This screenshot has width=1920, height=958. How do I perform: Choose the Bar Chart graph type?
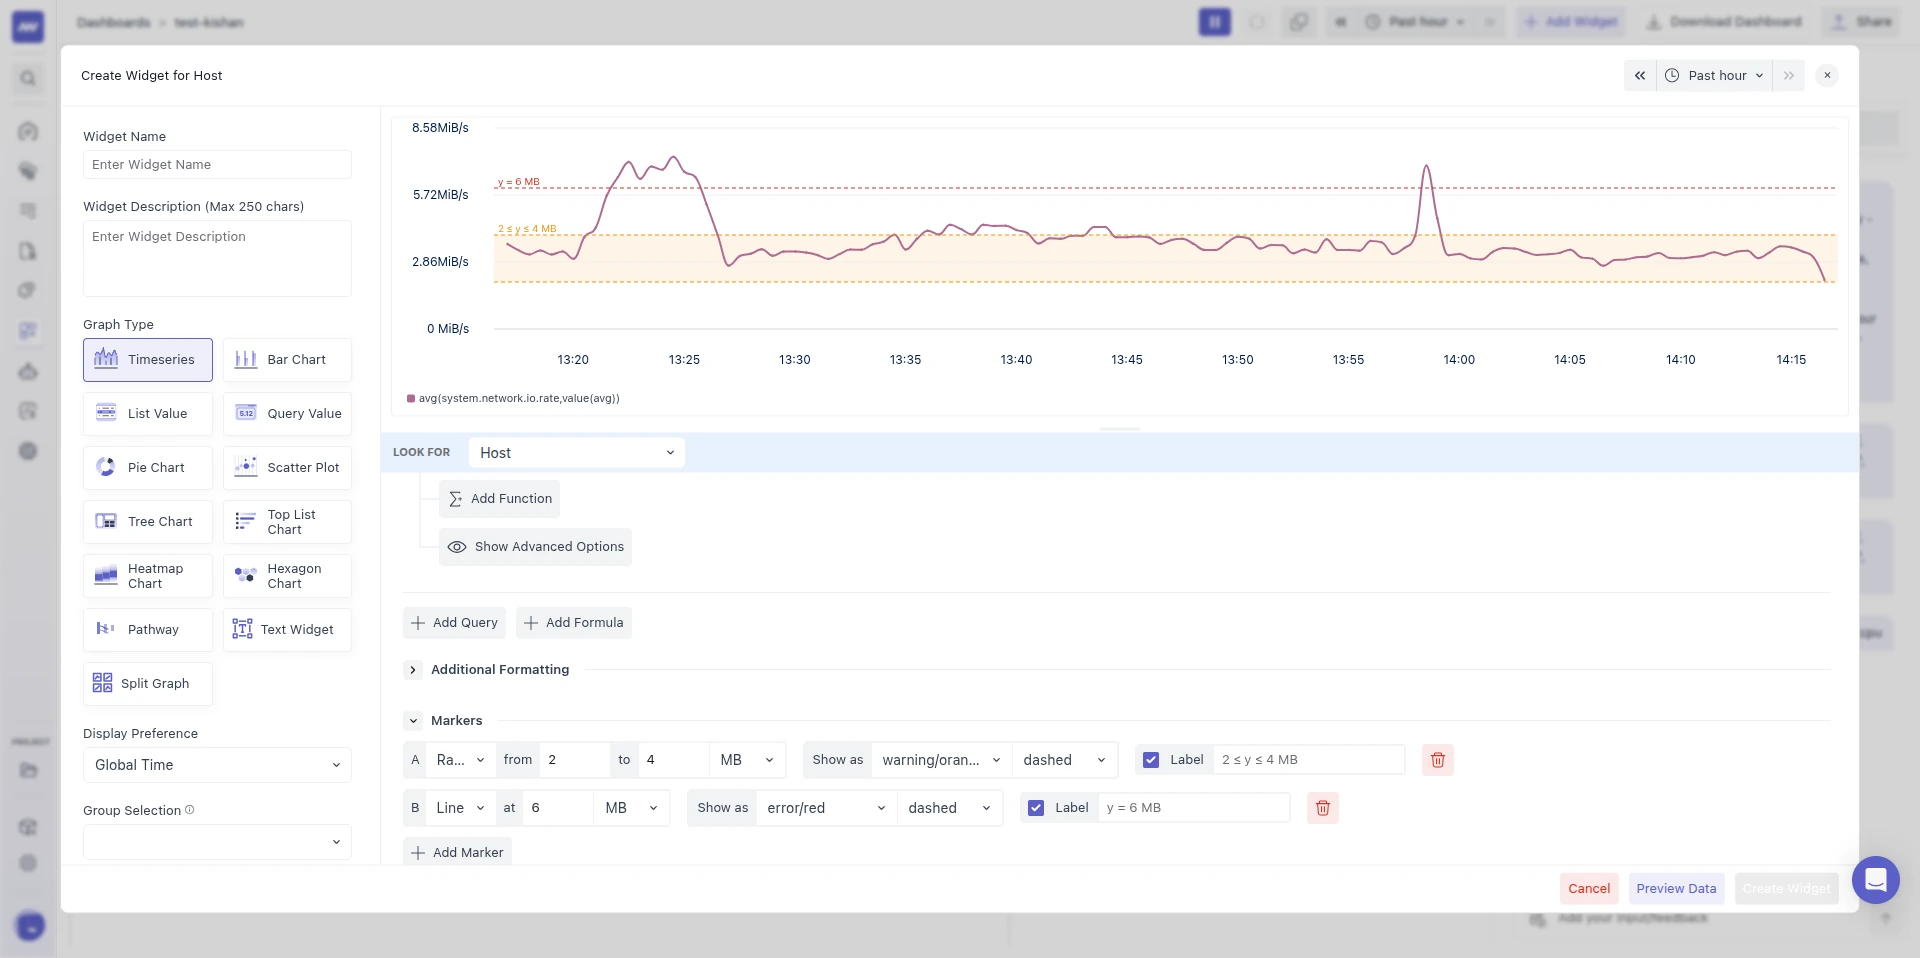(287, 360)
